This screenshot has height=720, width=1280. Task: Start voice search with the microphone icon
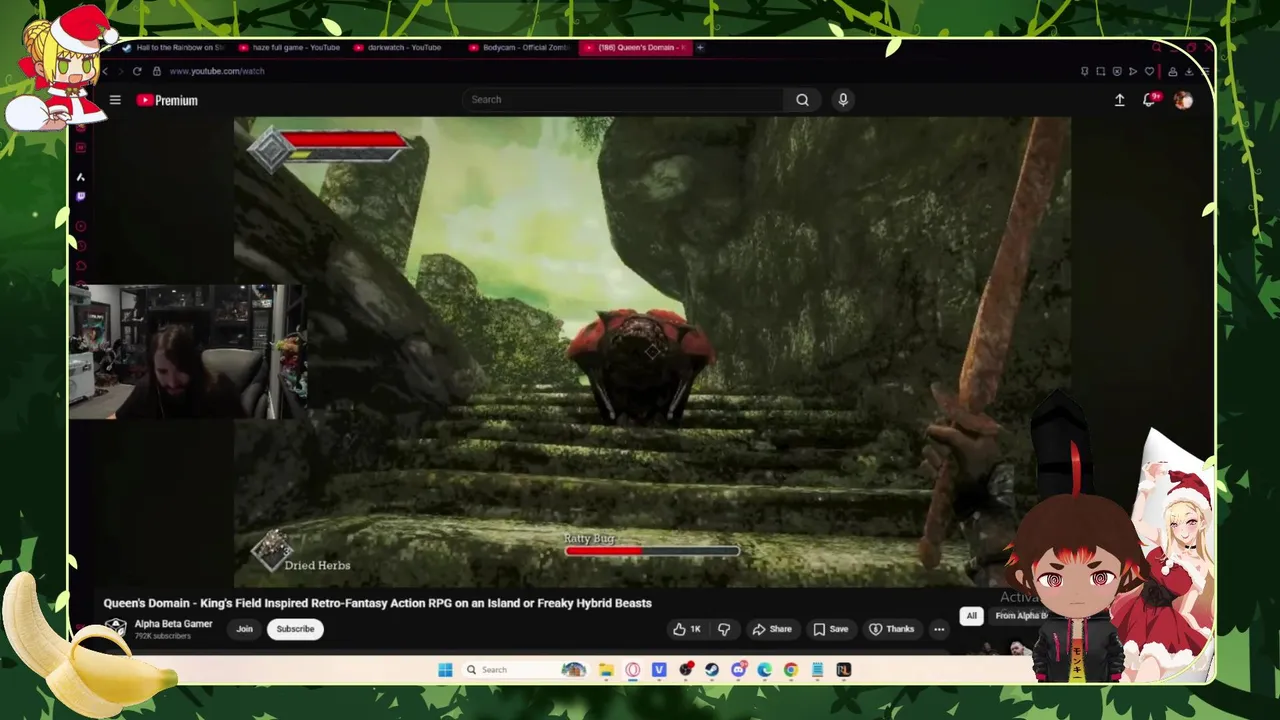point(843,100)
